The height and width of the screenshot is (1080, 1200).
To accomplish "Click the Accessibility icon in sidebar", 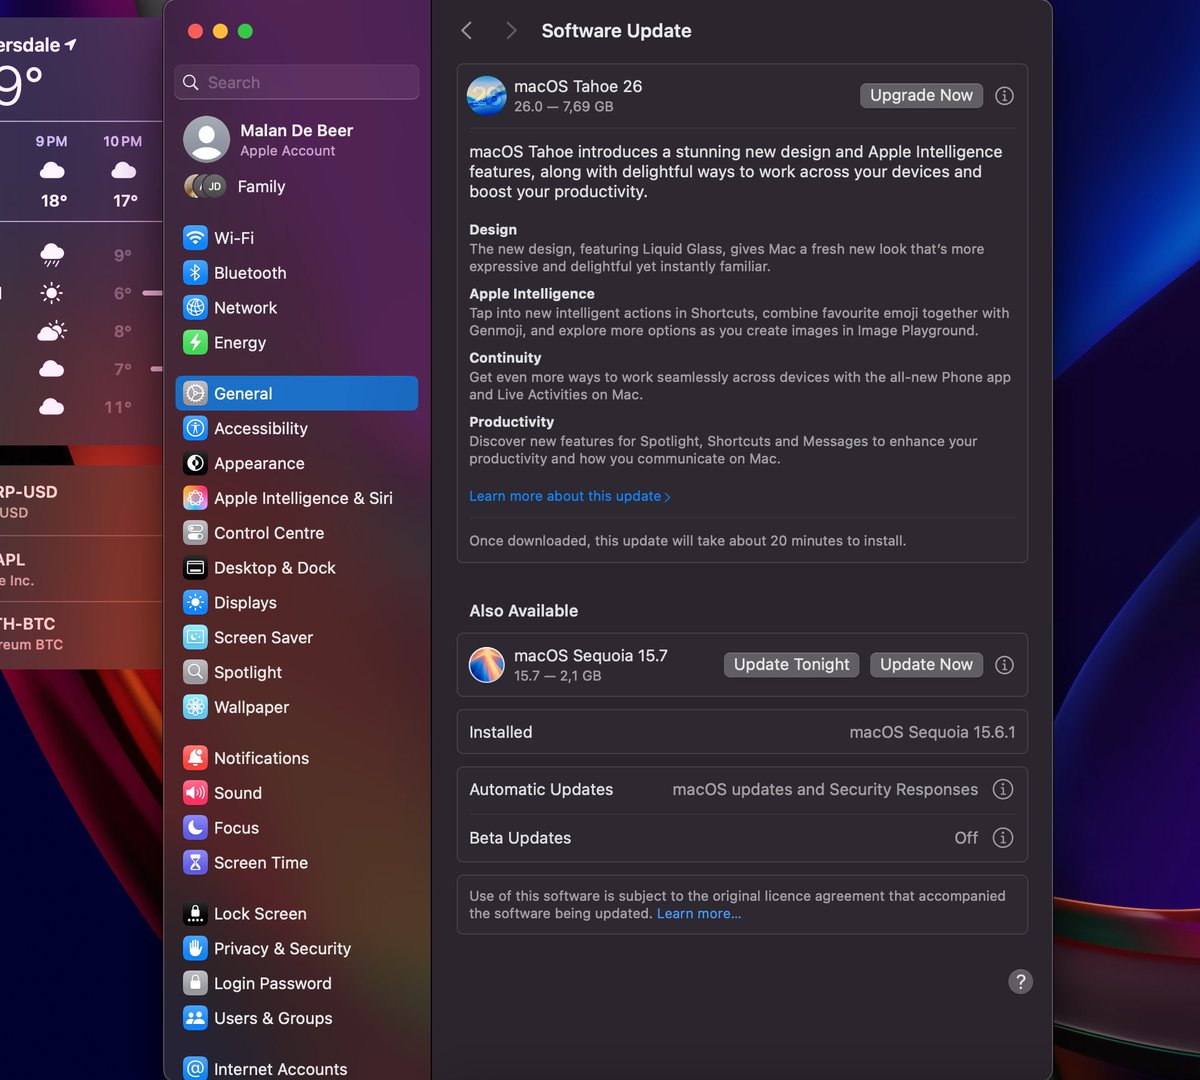I will click(195, 429).
